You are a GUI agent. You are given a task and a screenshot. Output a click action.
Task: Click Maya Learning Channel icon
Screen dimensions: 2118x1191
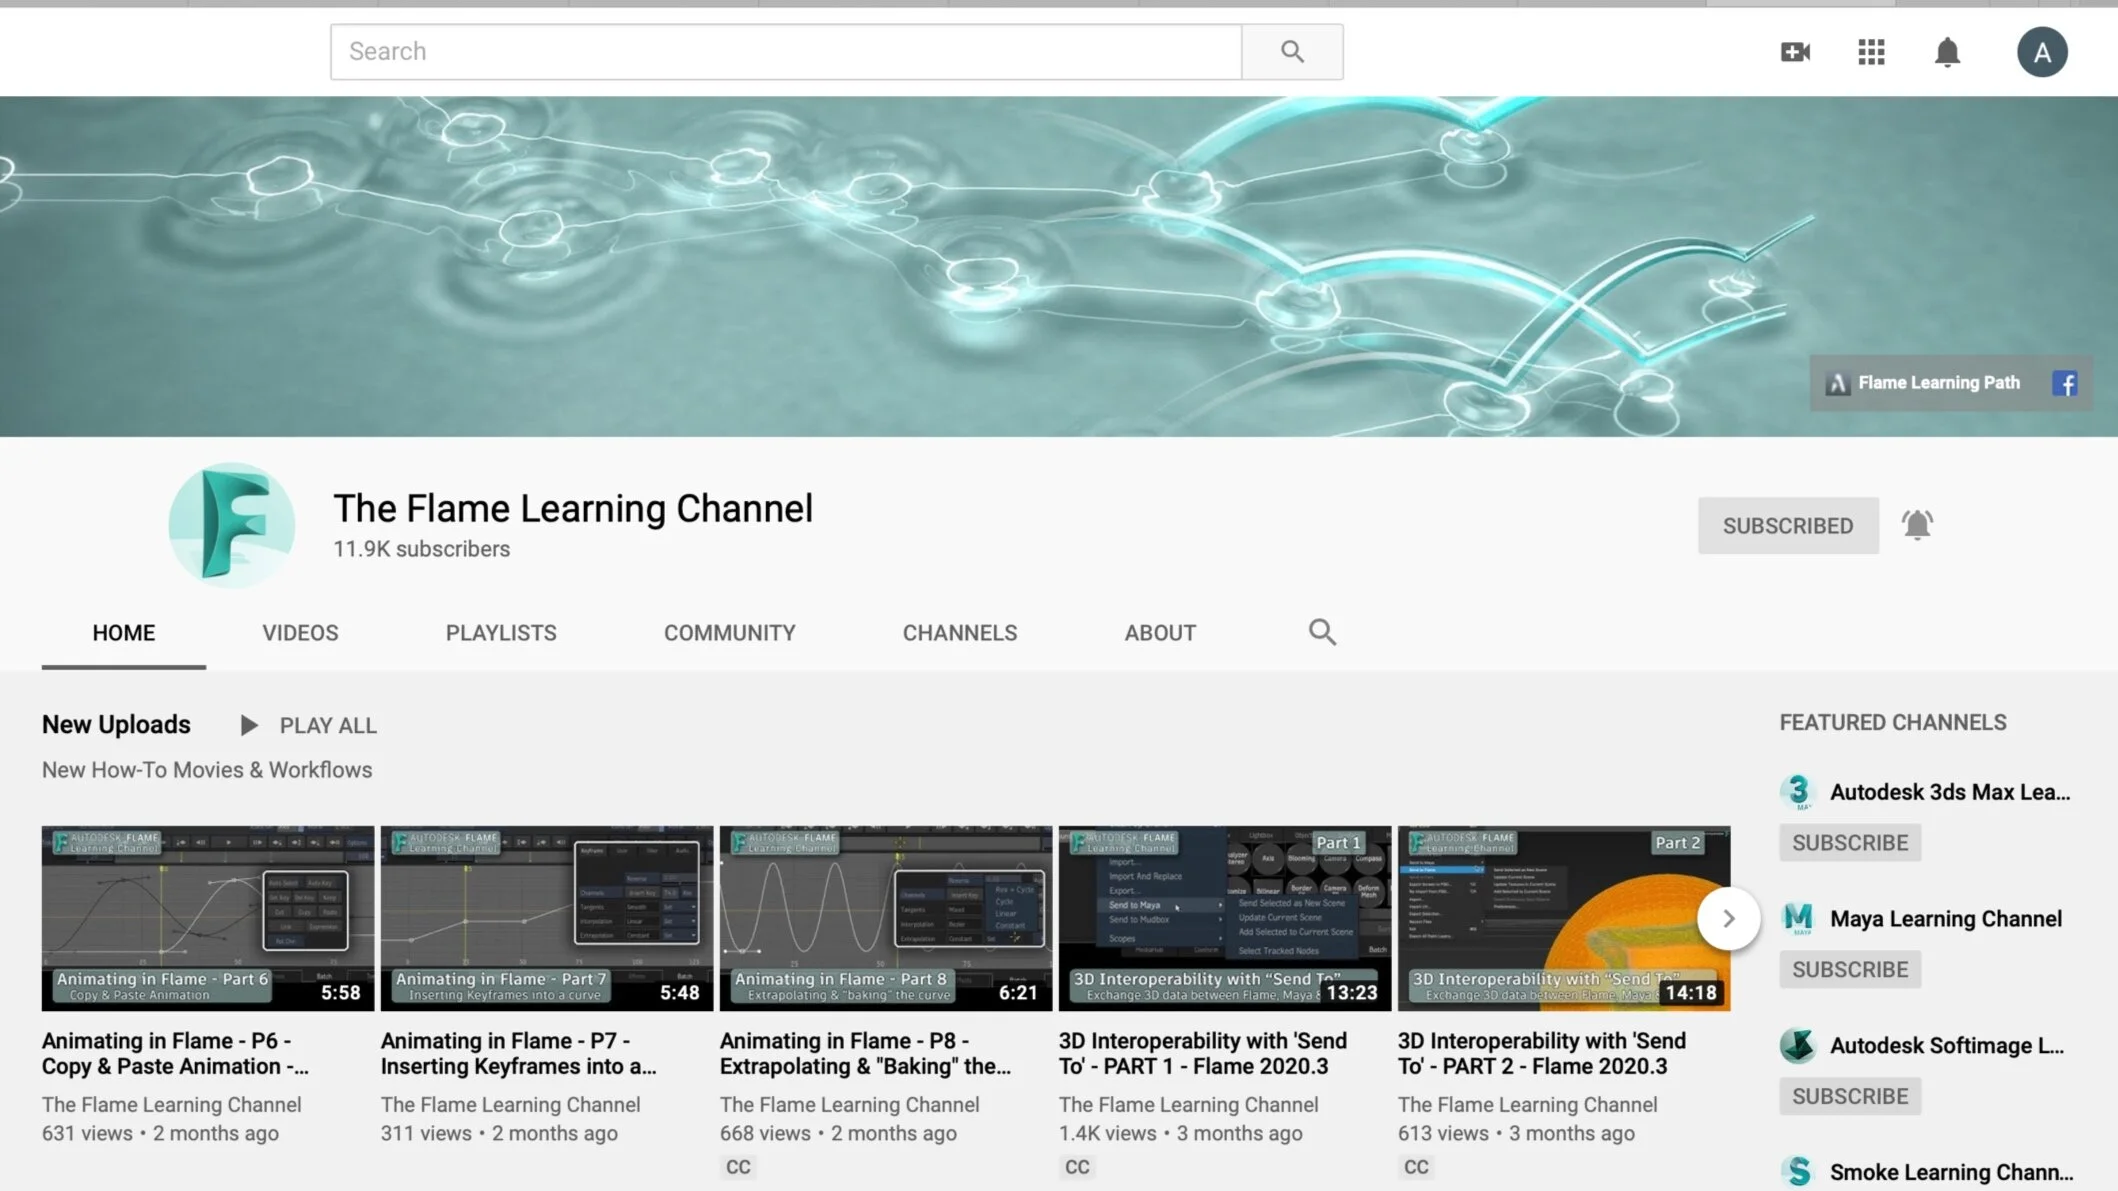pyautogui.click(x=1798, y=918)
